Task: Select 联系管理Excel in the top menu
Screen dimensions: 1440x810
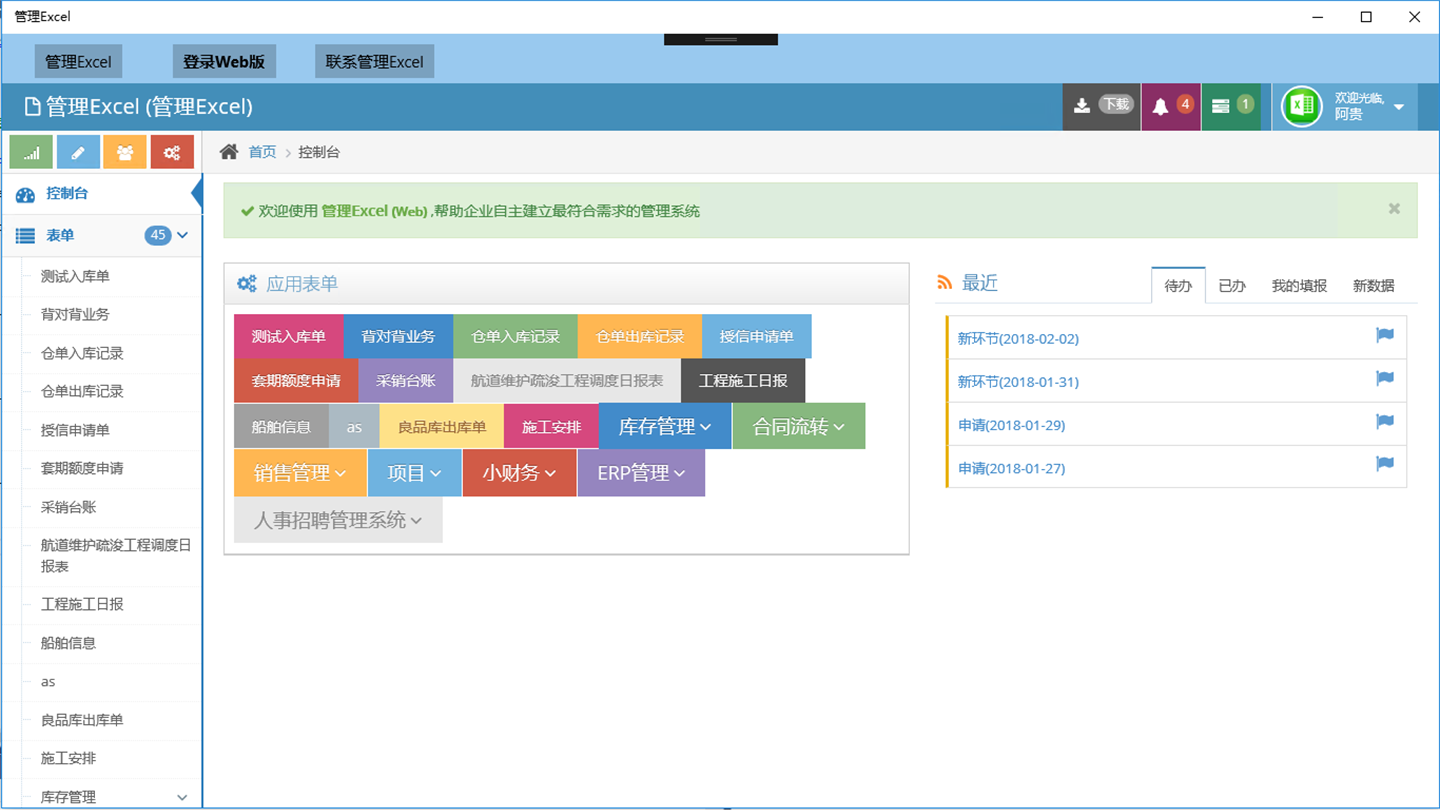Action: 375,61
